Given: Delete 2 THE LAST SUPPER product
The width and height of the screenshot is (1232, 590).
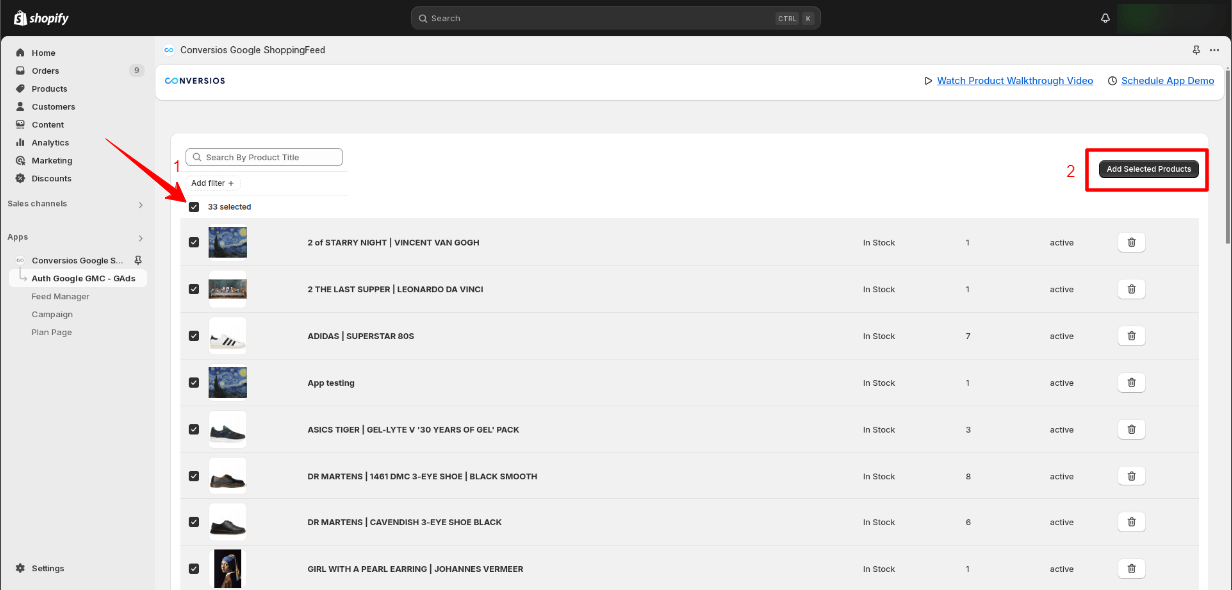Looking at the screenshot, I should pos(1131,289).
